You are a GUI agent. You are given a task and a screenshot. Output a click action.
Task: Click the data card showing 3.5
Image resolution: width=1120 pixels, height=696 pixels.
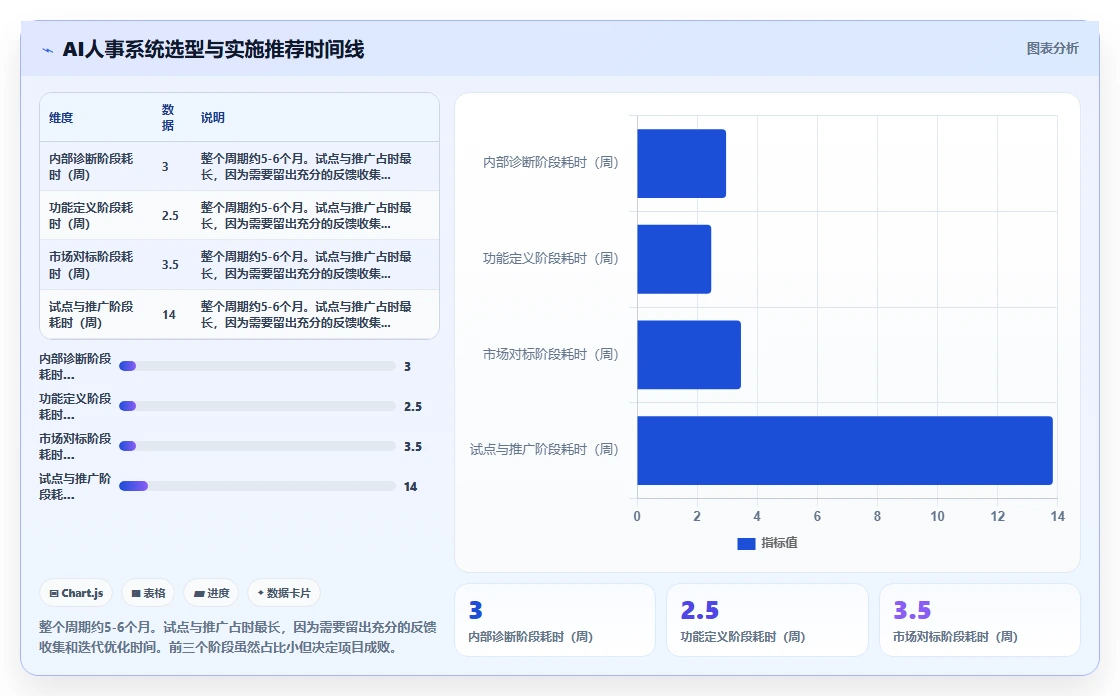pyautogui.click(x=979, y=620)
